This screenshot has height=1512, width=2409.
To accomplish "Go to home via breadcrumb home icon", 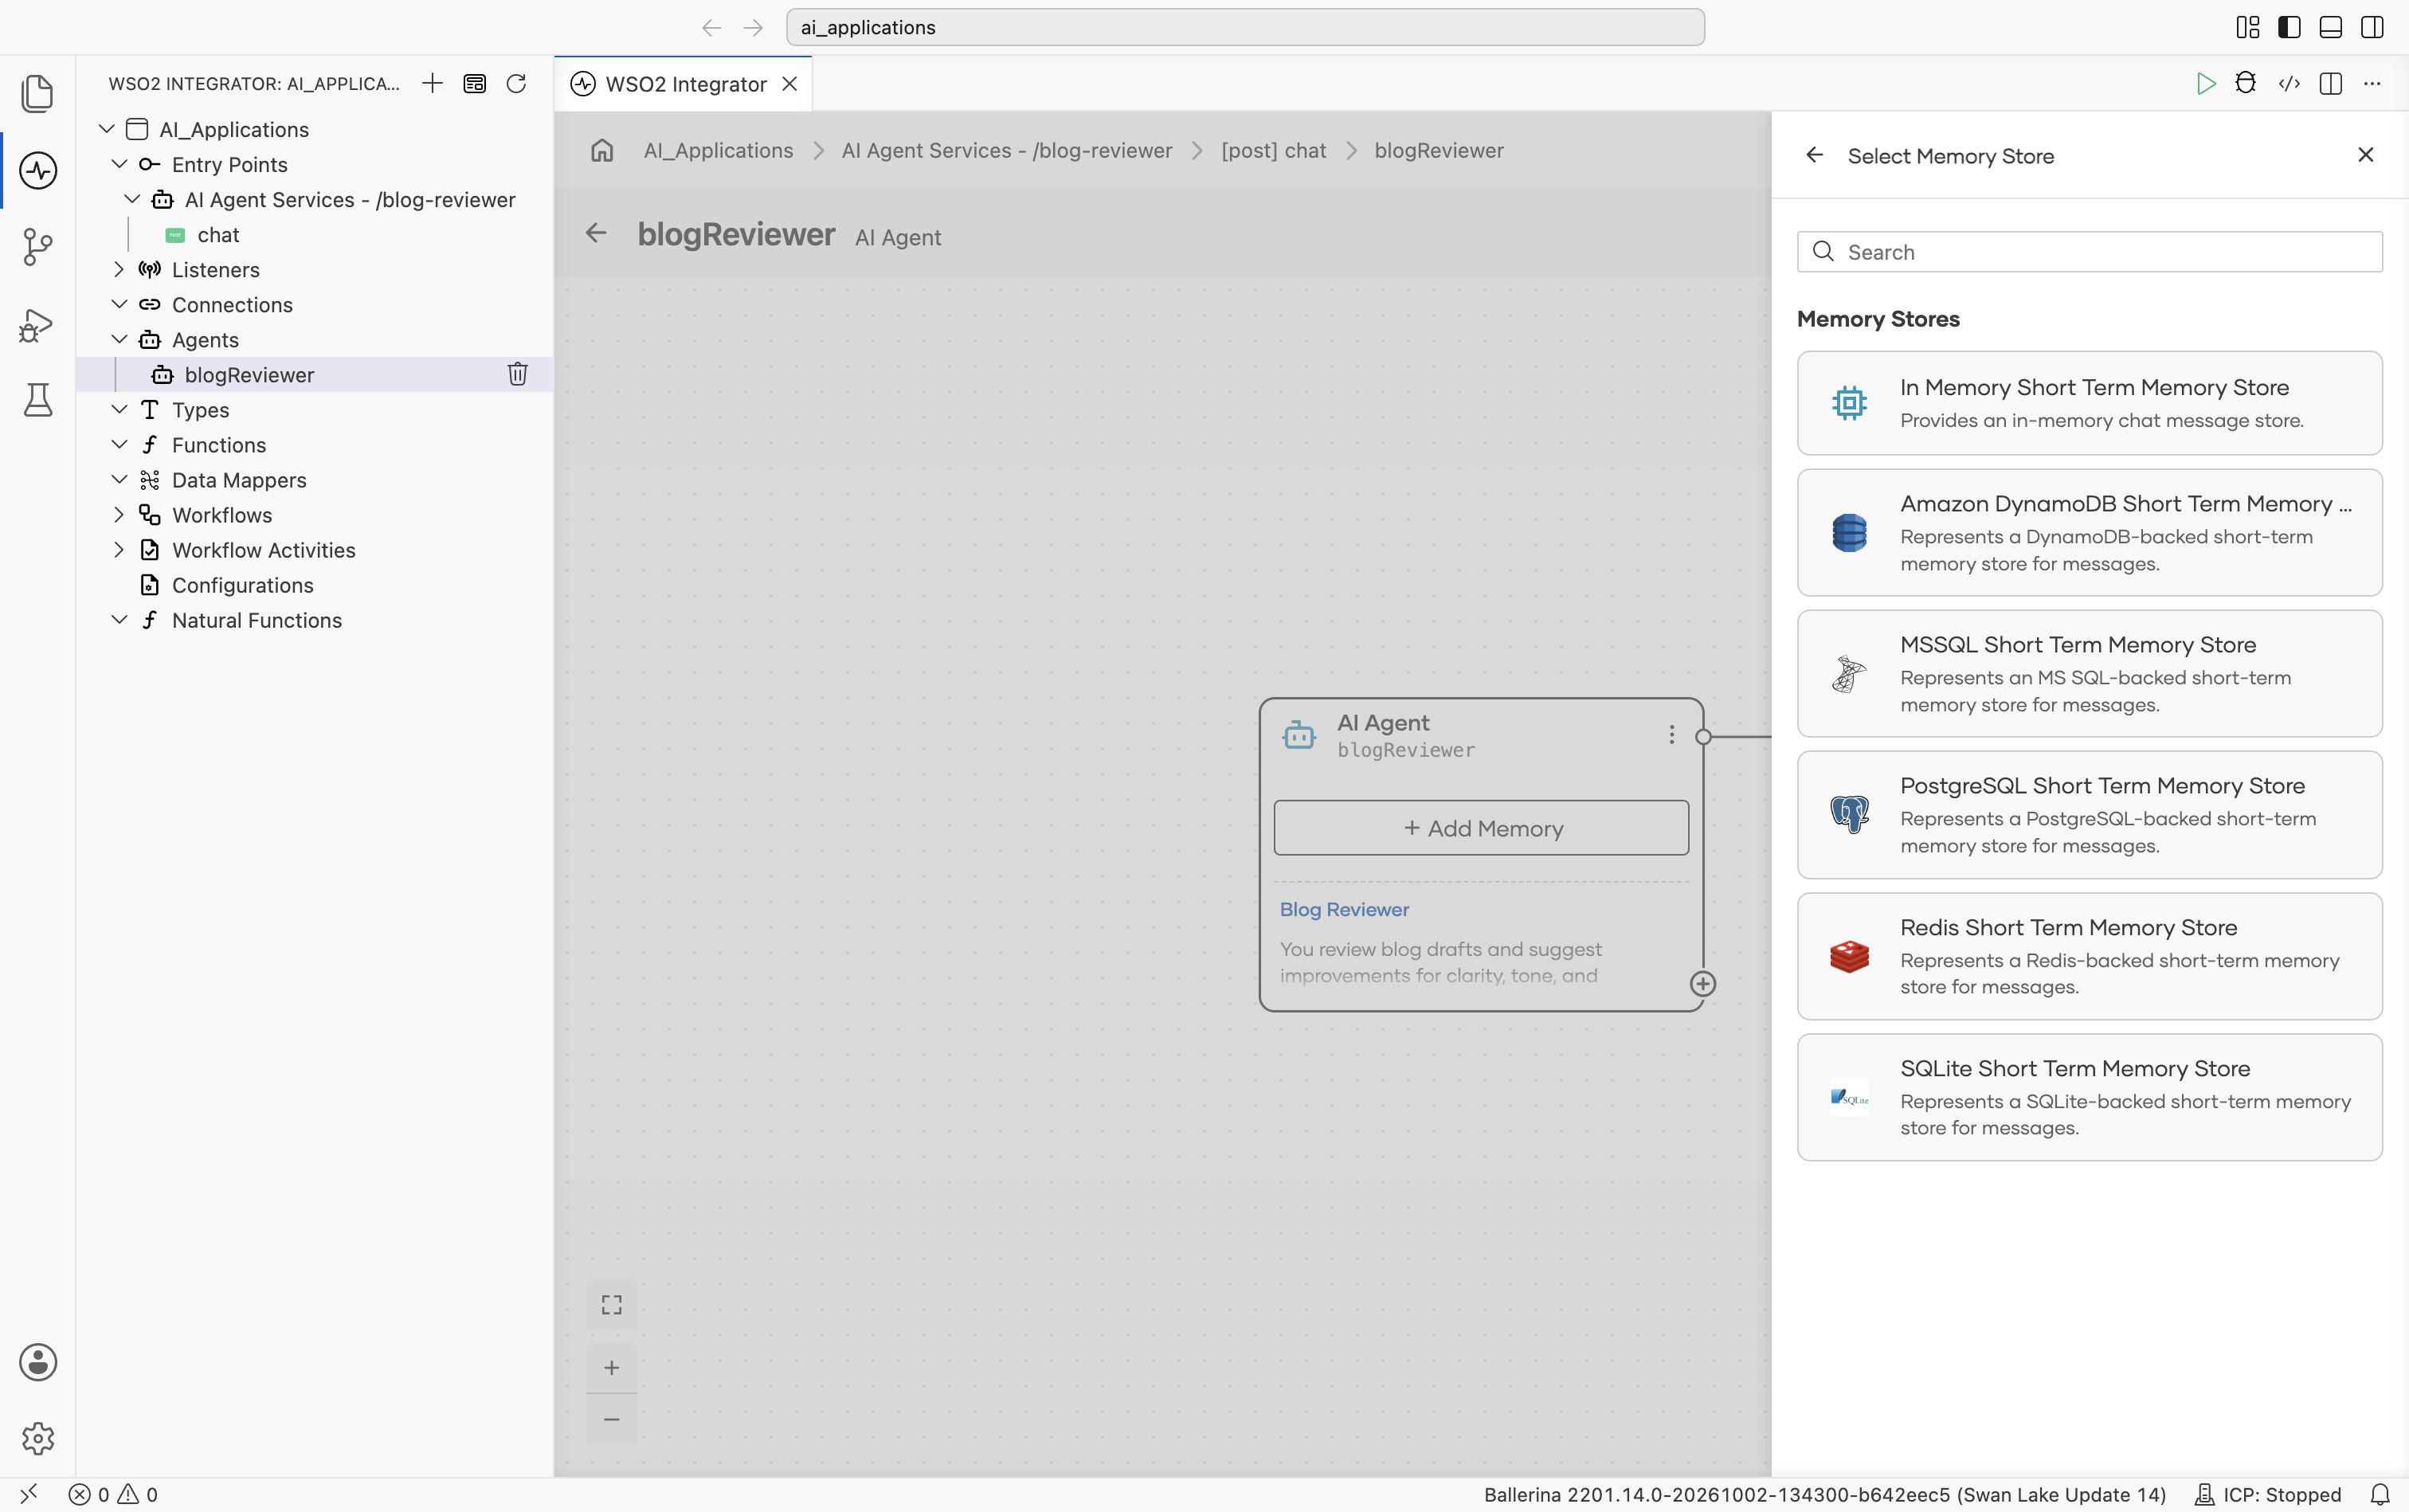I will (602, 150).
